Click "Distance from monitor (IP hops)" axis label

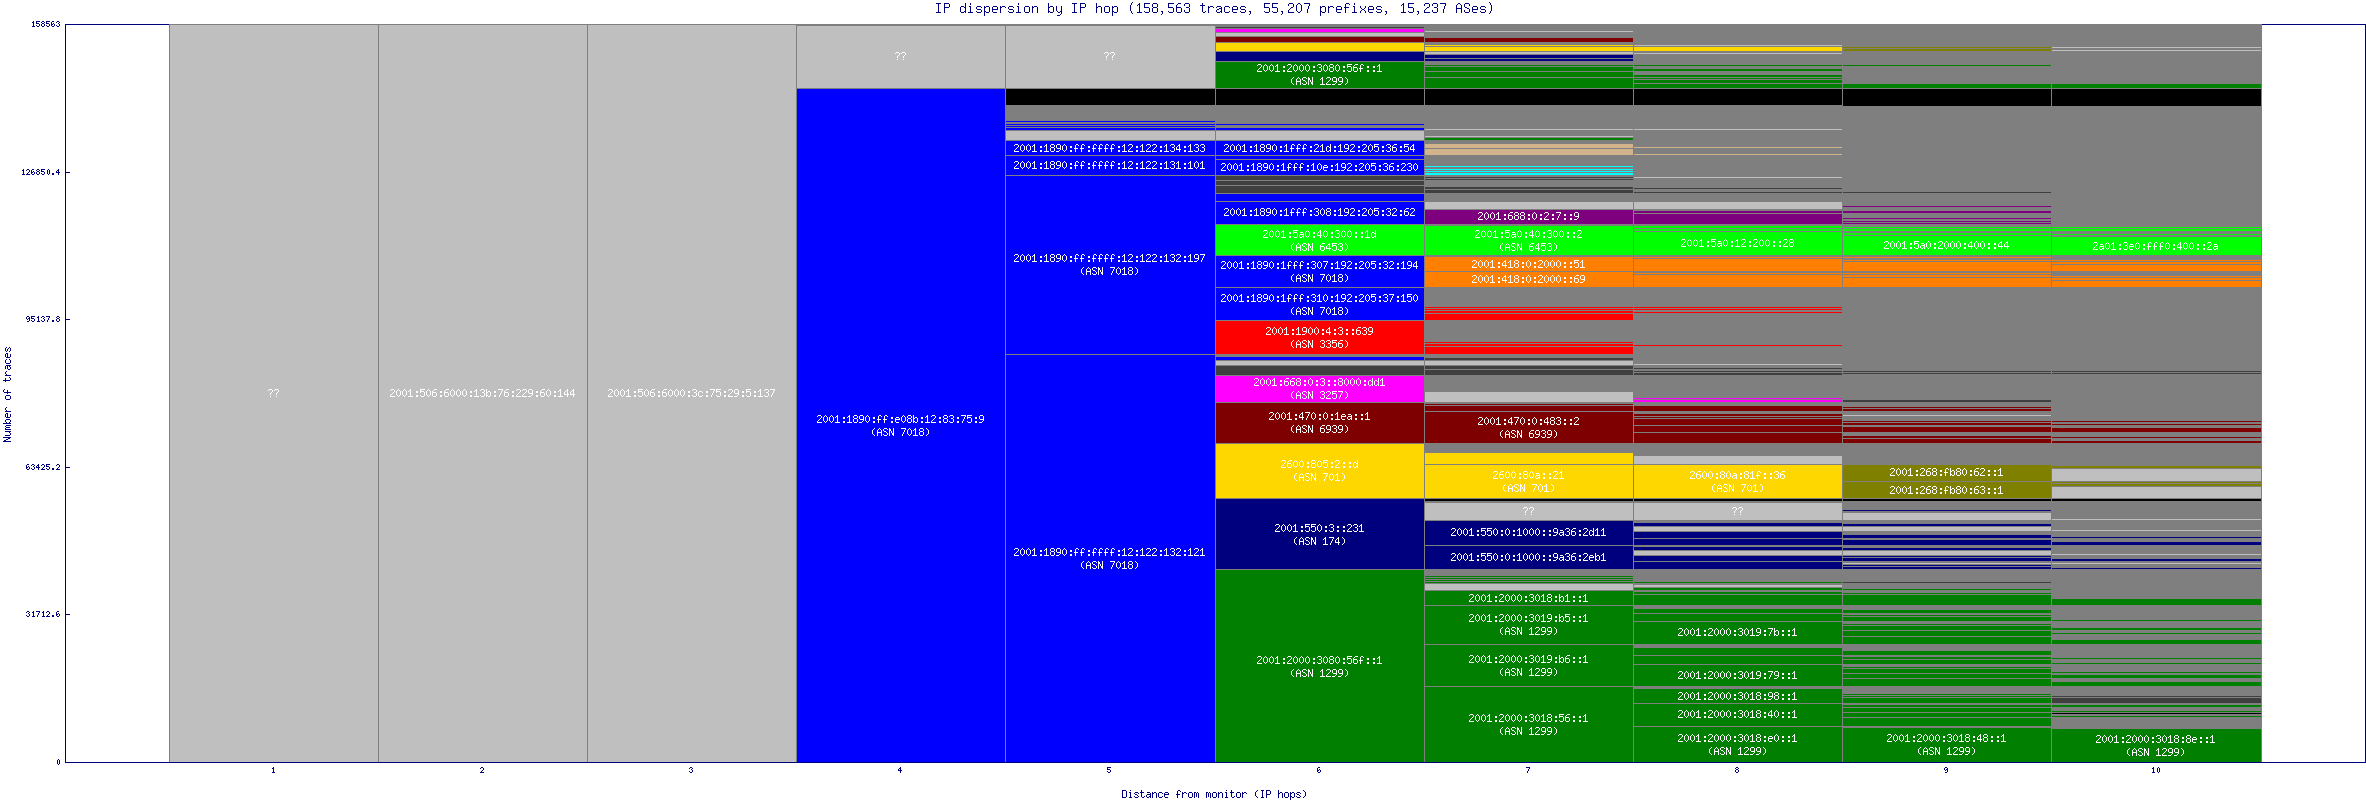[x=1214, y=794]
